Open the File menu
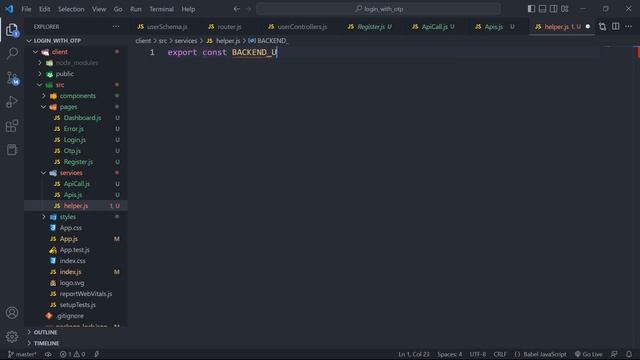Viewport: 640px width, 360px height. click(x=26, y=9)
